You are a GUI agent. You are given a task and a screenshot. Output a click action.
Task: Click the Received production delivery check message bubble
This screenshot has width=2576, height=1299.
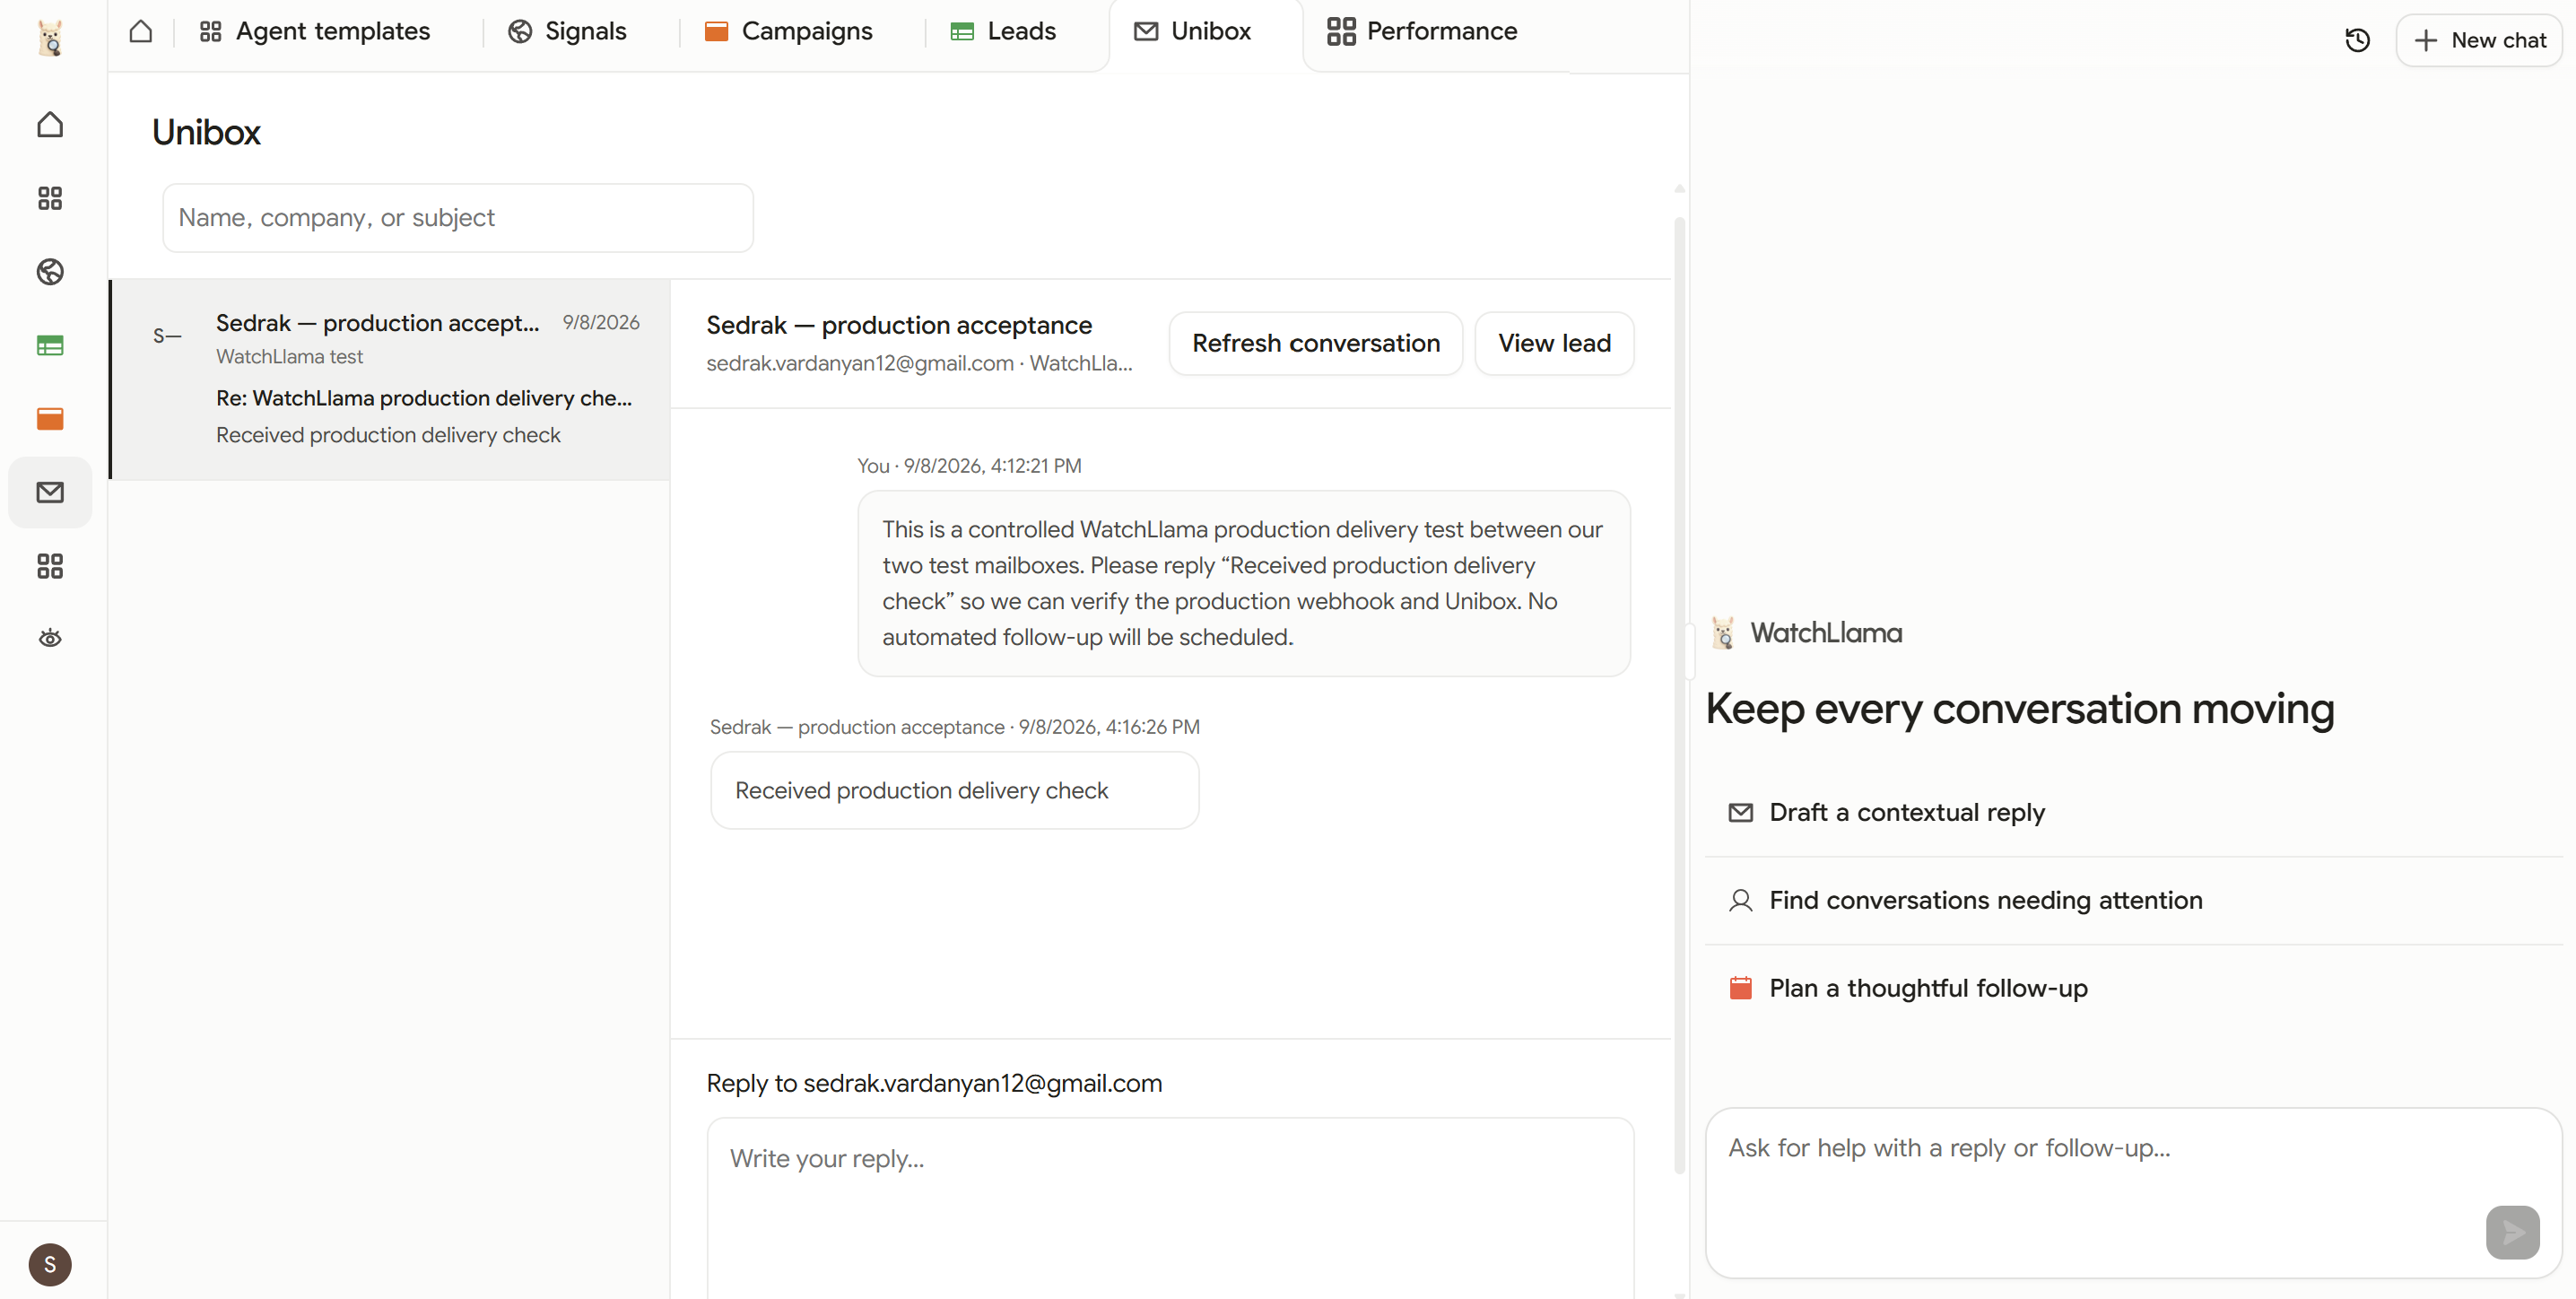tap(954, 790)
